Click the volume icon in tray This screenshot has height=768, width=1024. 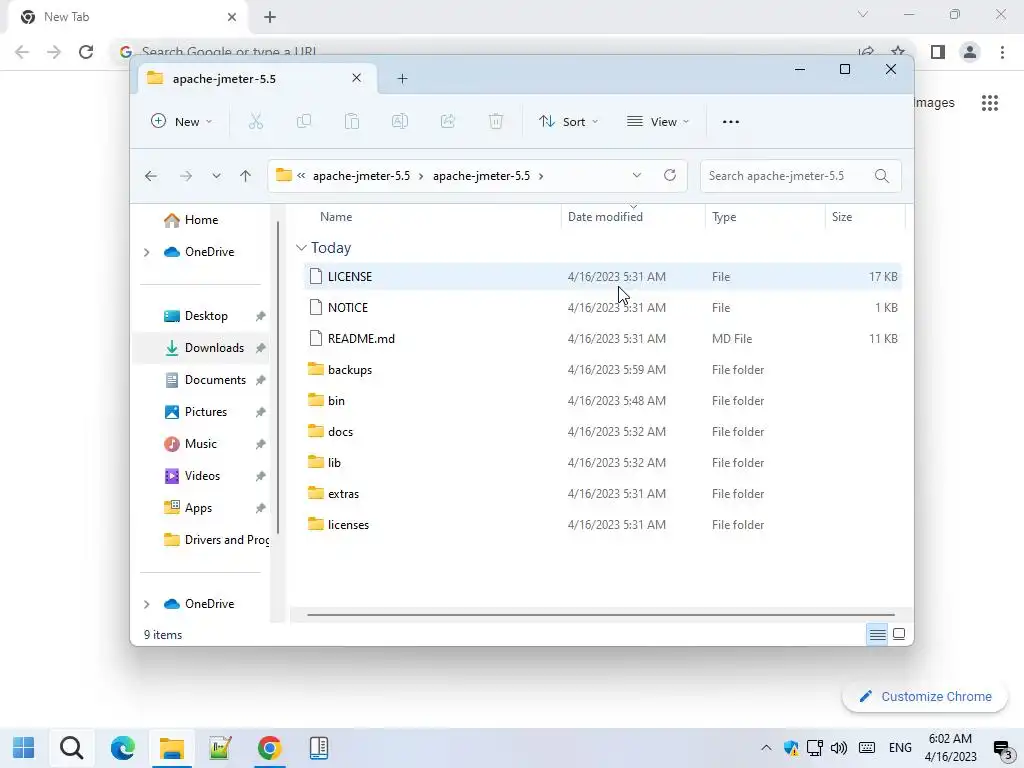coord(839,748)
